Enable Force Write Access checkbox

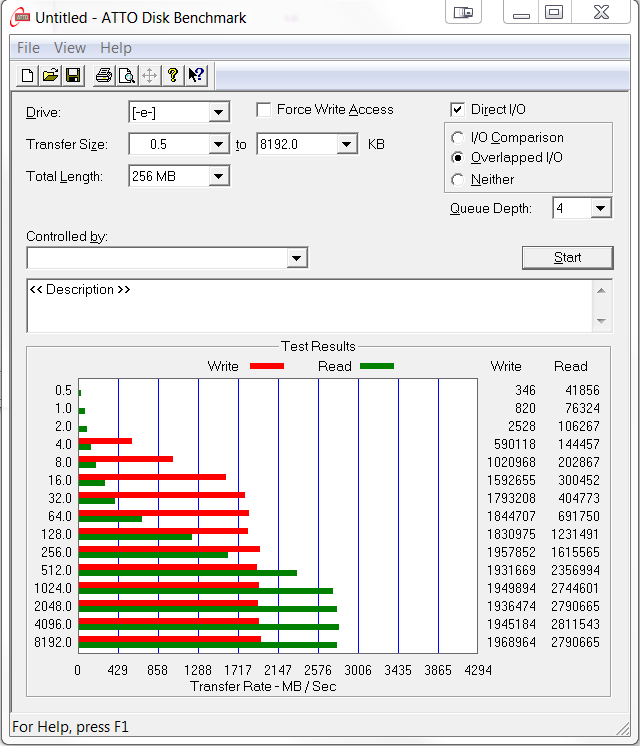click(x=264, y=110)
